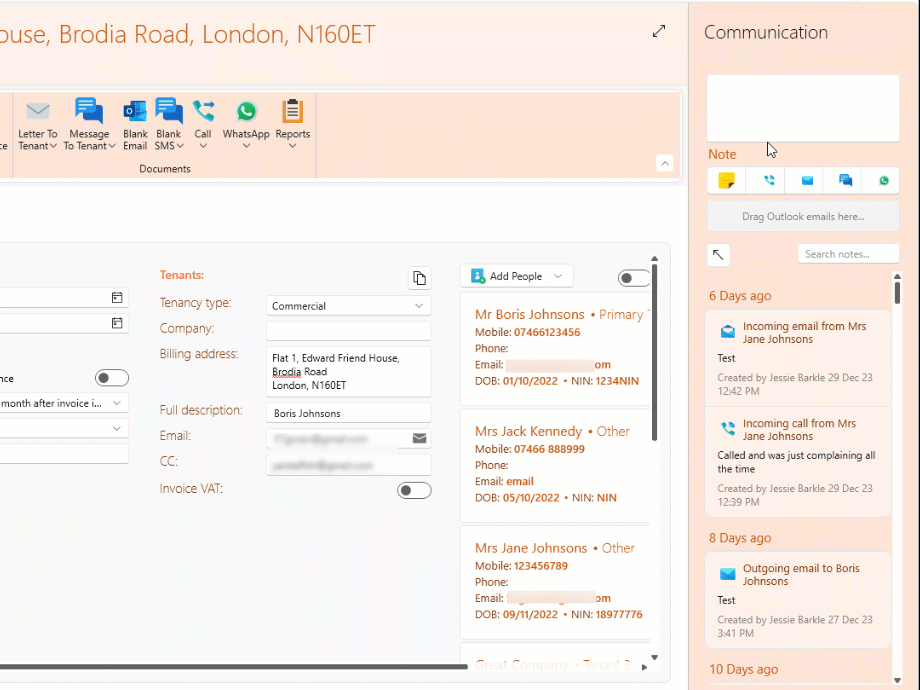Open the Reports menu
The height and width of the screenshot is (690, 920).
292,124
